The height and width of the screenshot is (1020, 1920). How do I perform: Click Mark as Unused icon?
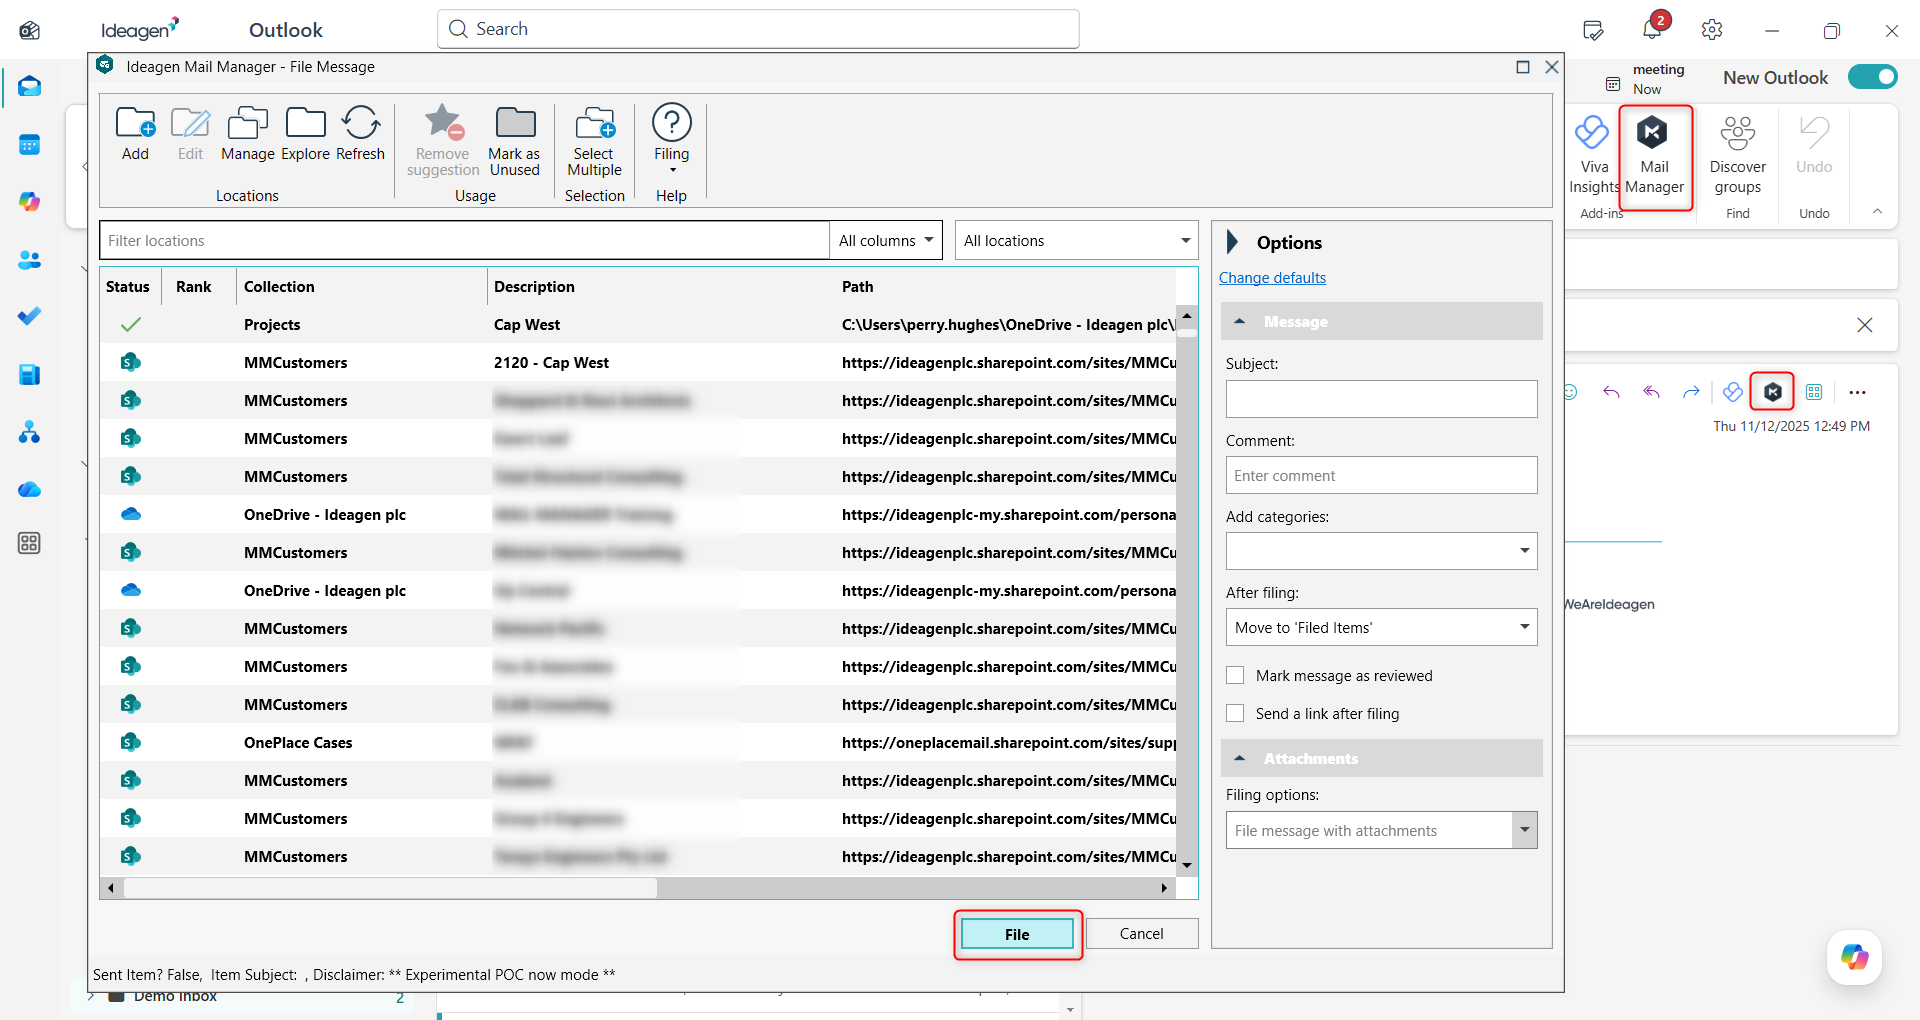click(x=514, y=124)
